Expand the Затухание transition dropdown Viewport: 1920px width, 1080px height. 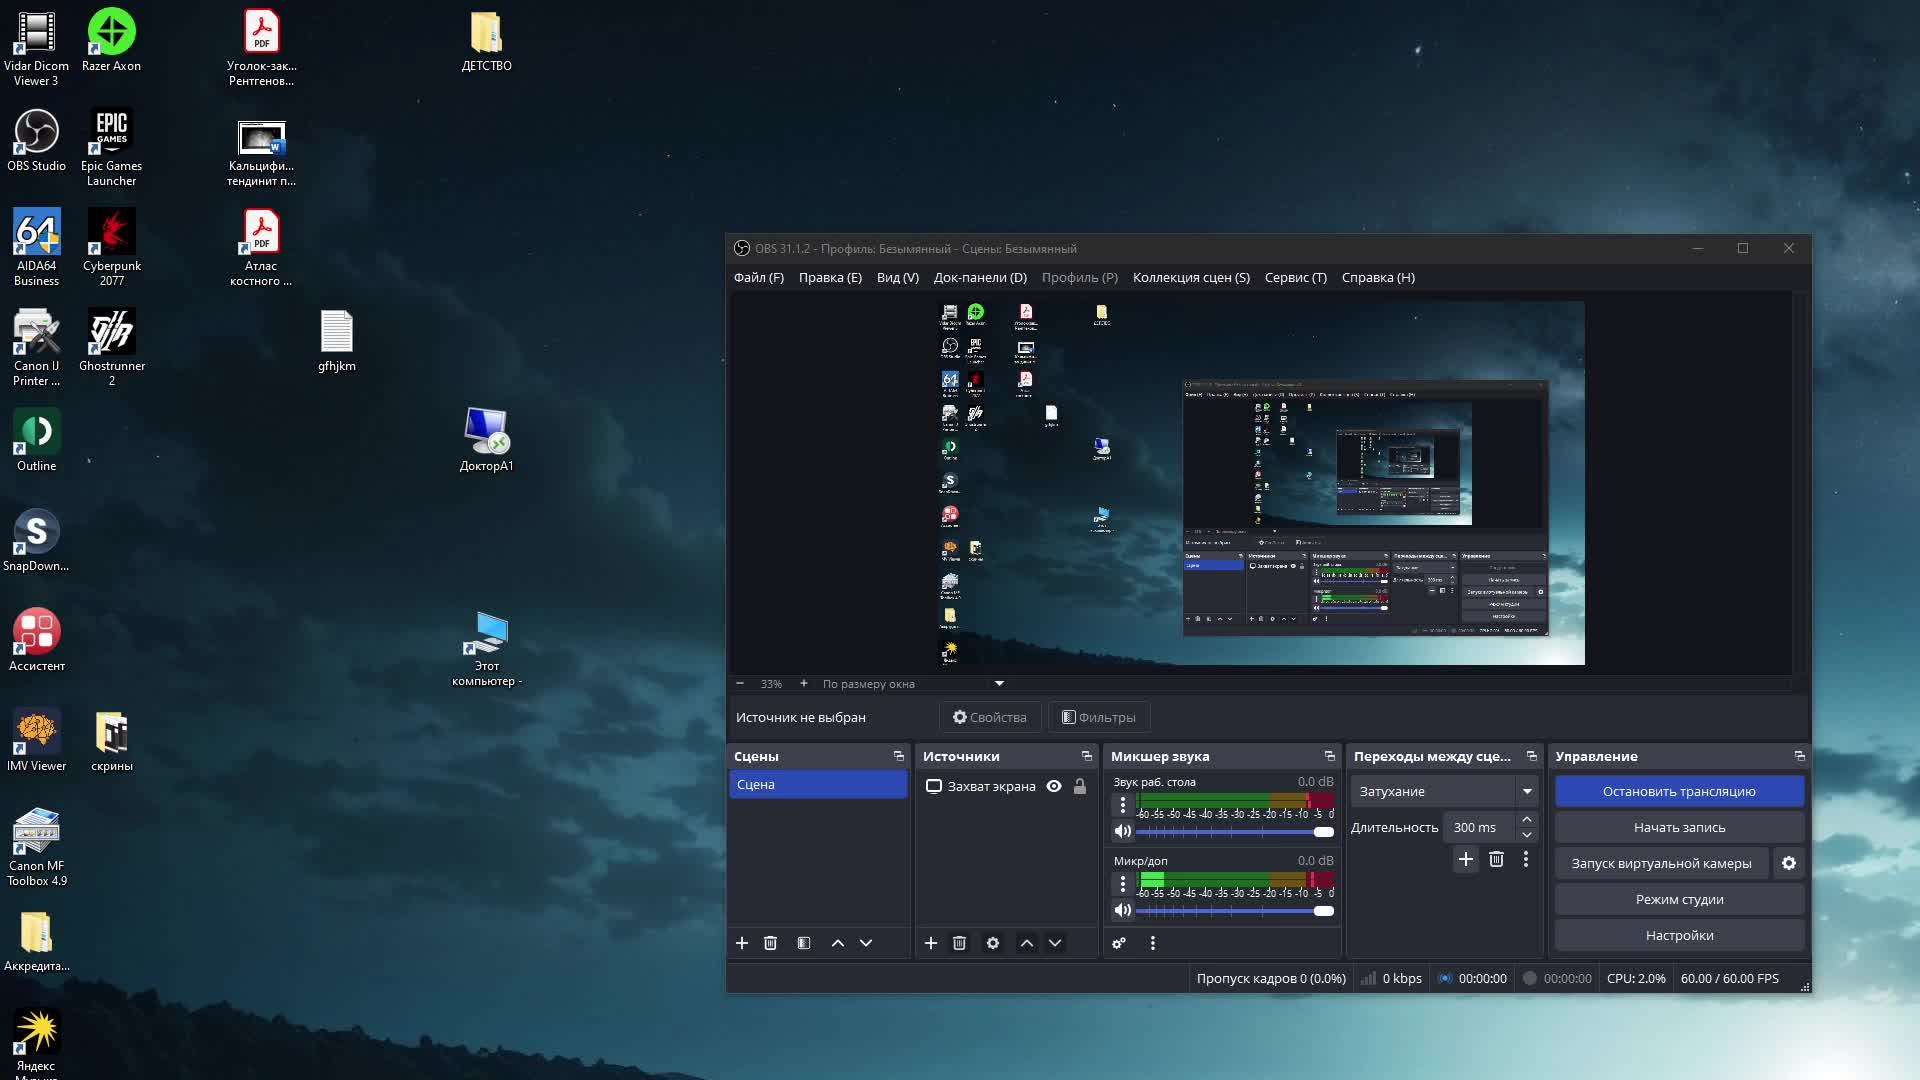point(1526,791)
